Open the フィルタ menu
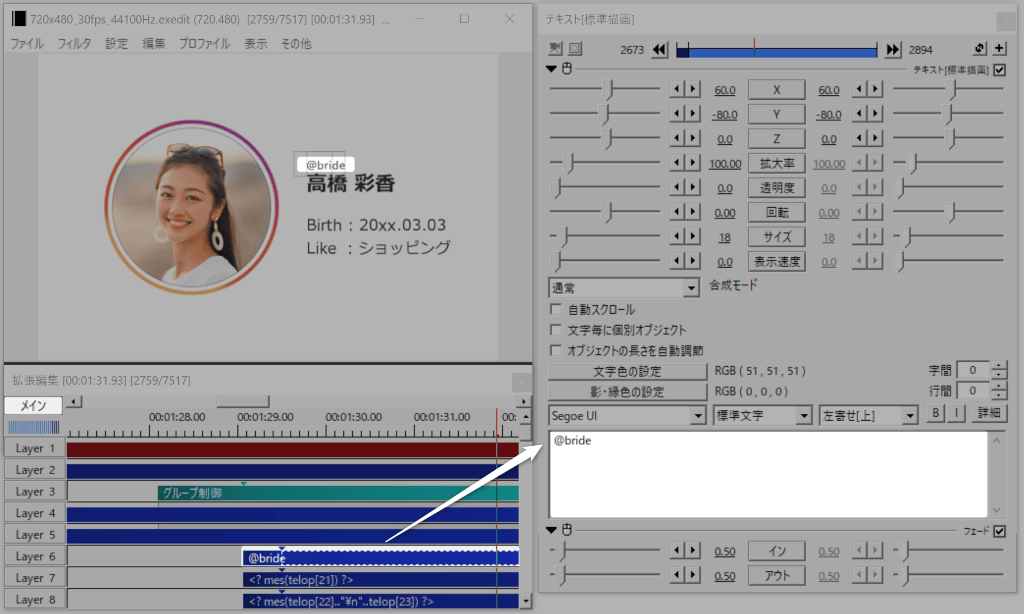 coord(74,44)
